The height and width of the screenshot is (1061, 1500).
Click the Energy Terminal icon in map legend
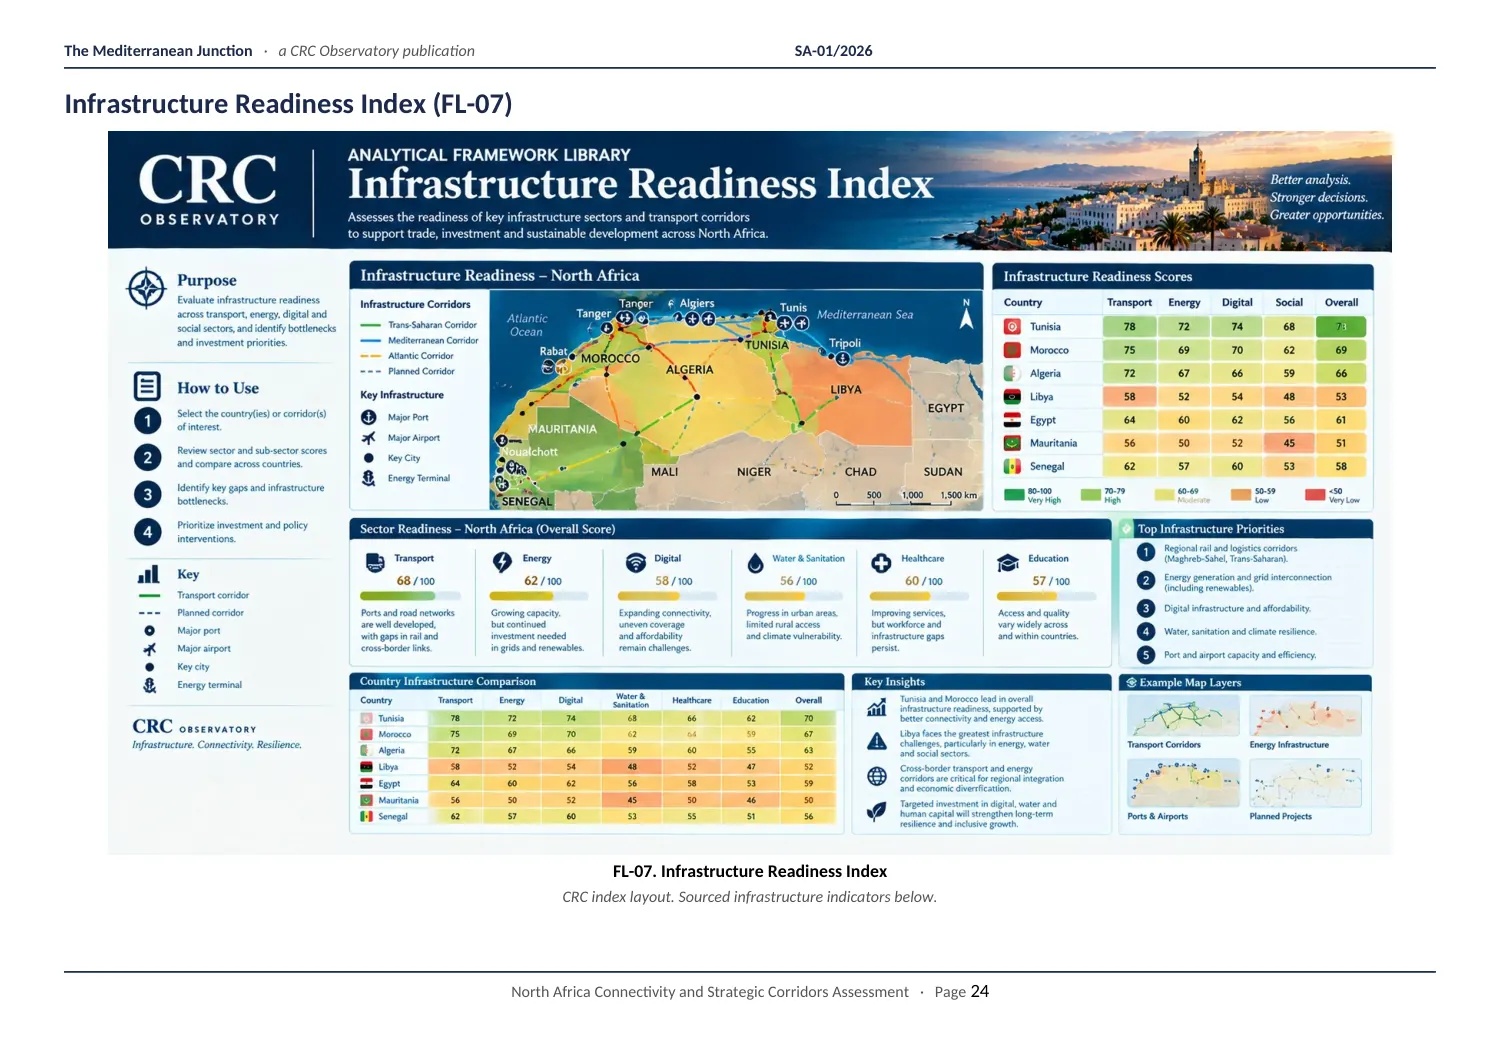tap(368, 478)
